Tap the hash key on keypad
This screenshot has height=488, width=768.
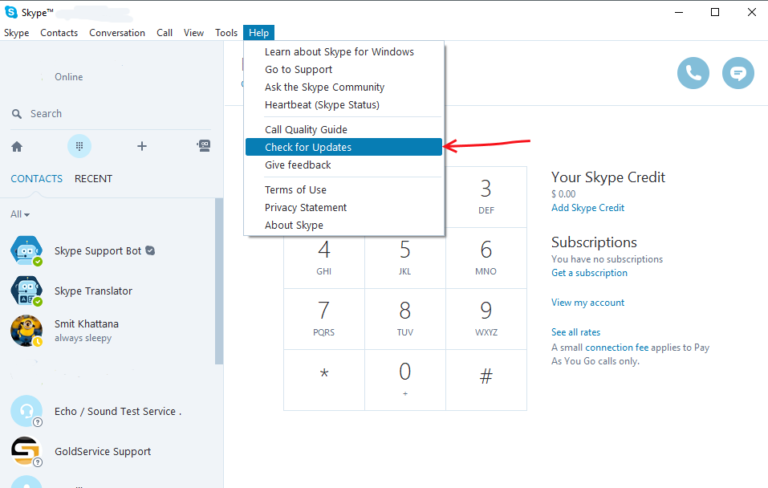click(x=486, y=380)
